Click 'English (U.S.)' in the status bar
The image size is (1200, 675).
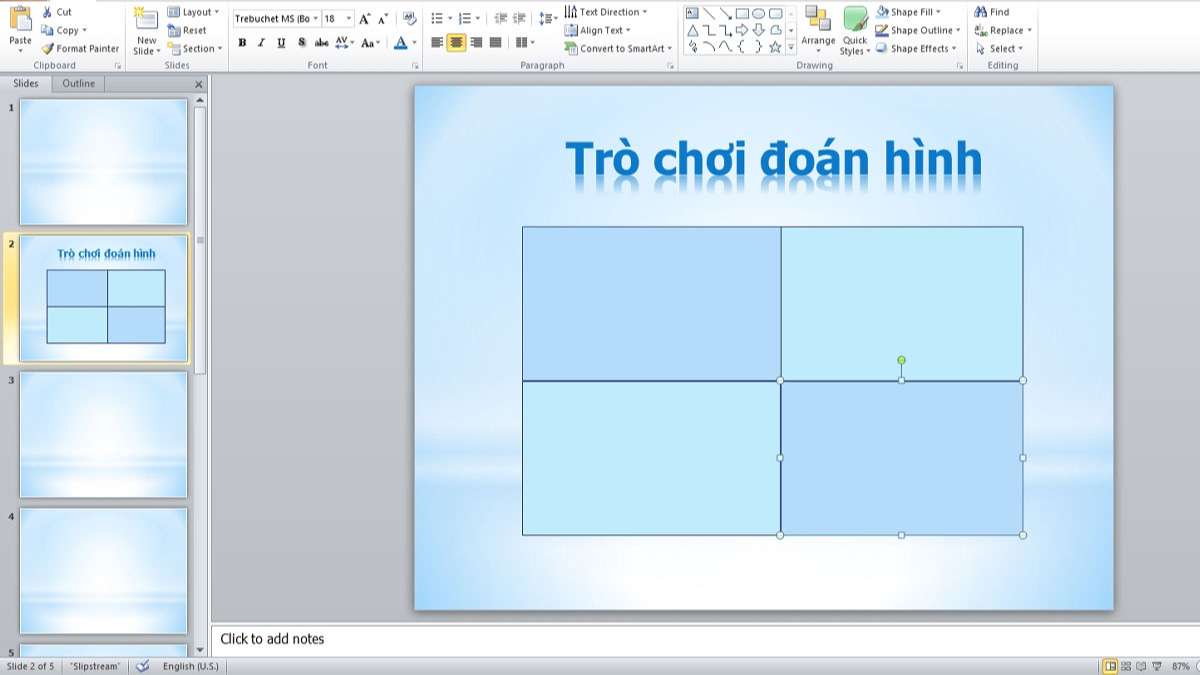click(x=190, y=666)
